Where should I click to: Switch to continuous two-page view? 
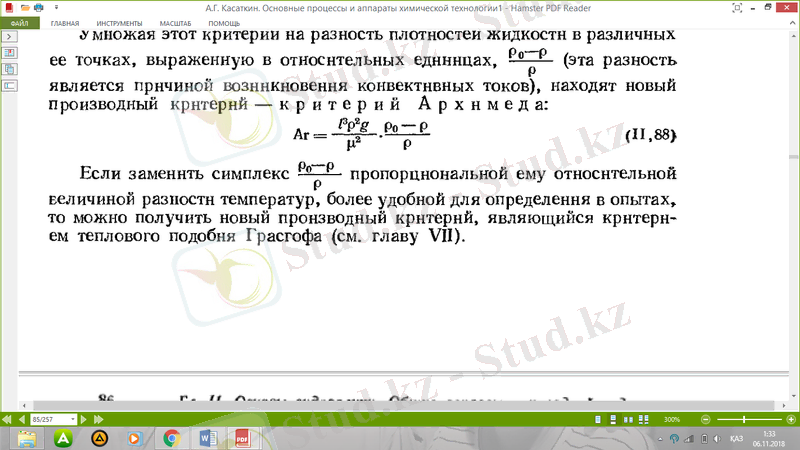pos(644,419)
